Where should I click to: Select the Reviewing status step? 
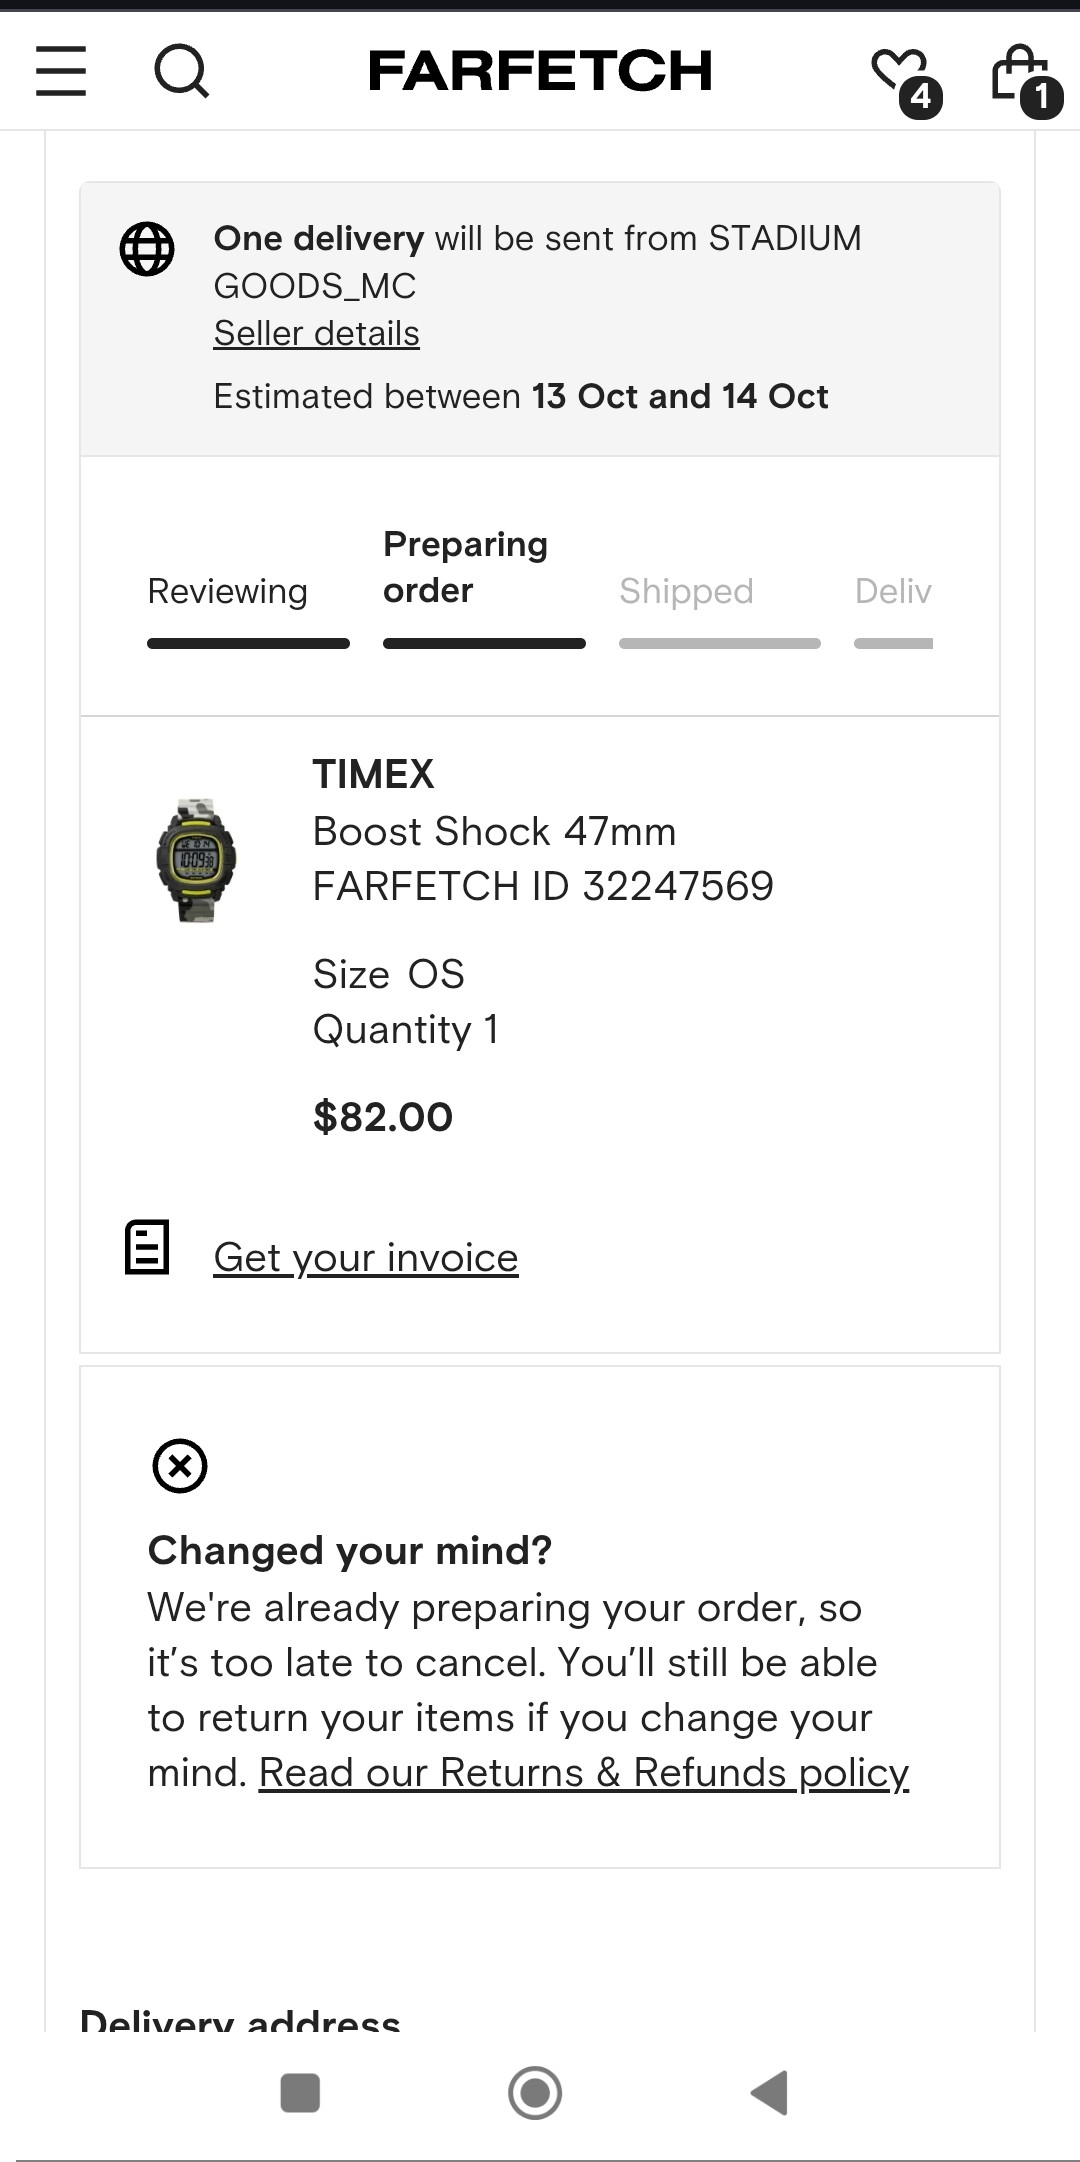pos(228,592)
